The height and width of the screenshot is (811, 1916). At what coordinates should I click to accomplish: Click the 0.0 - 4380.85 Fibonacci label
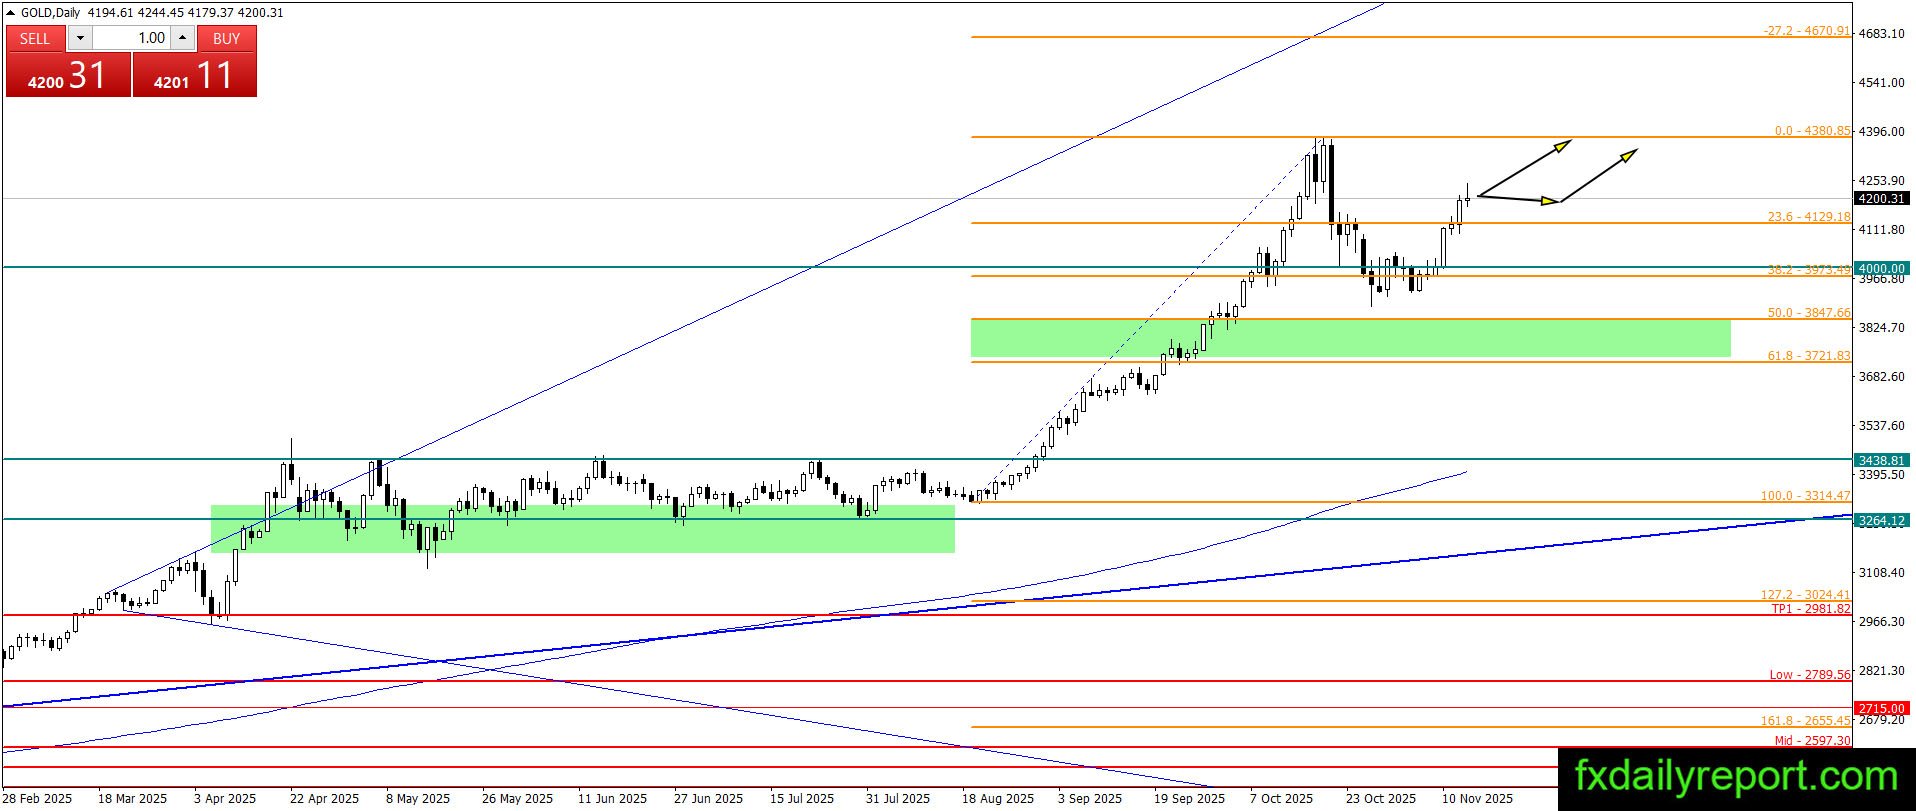tap(1812, 131)
